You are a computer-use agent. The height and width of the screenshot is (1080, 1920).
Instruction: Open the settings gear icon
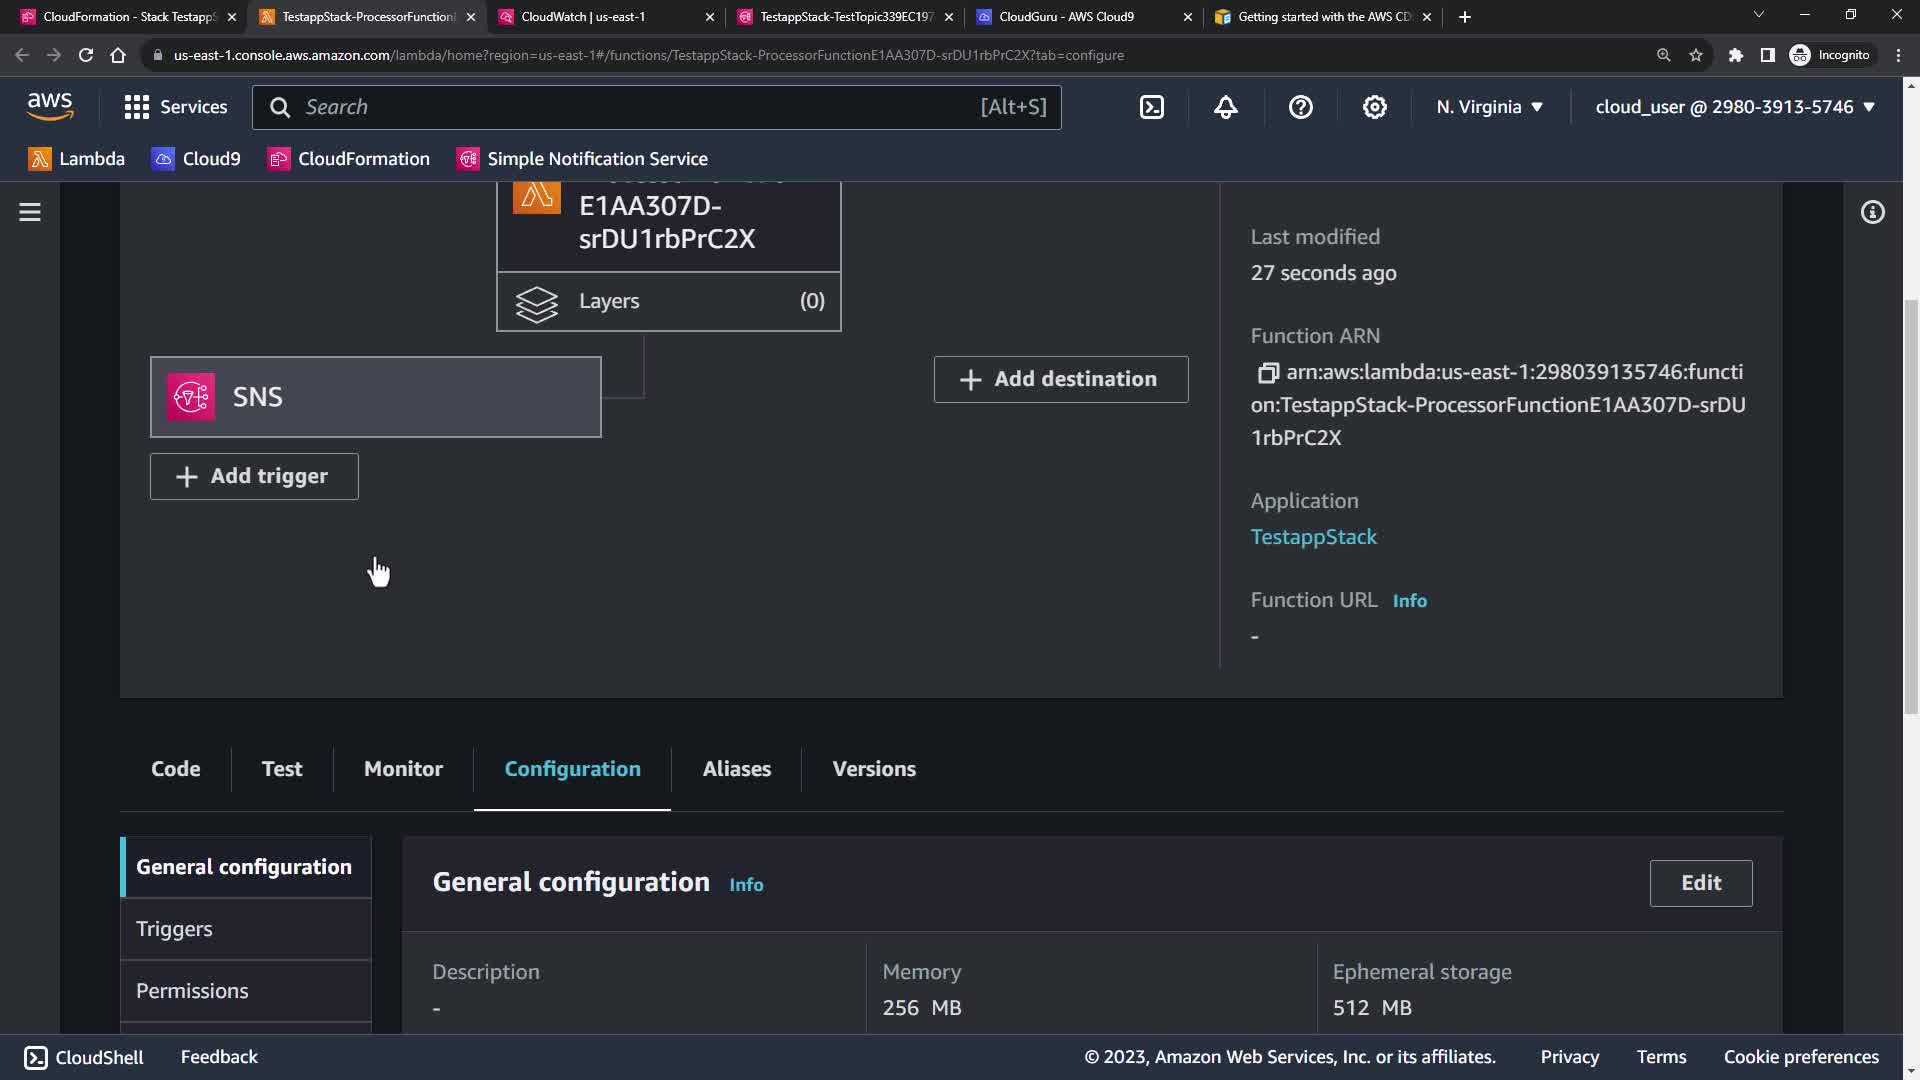pyautogui.click(x=1375, y=107)
